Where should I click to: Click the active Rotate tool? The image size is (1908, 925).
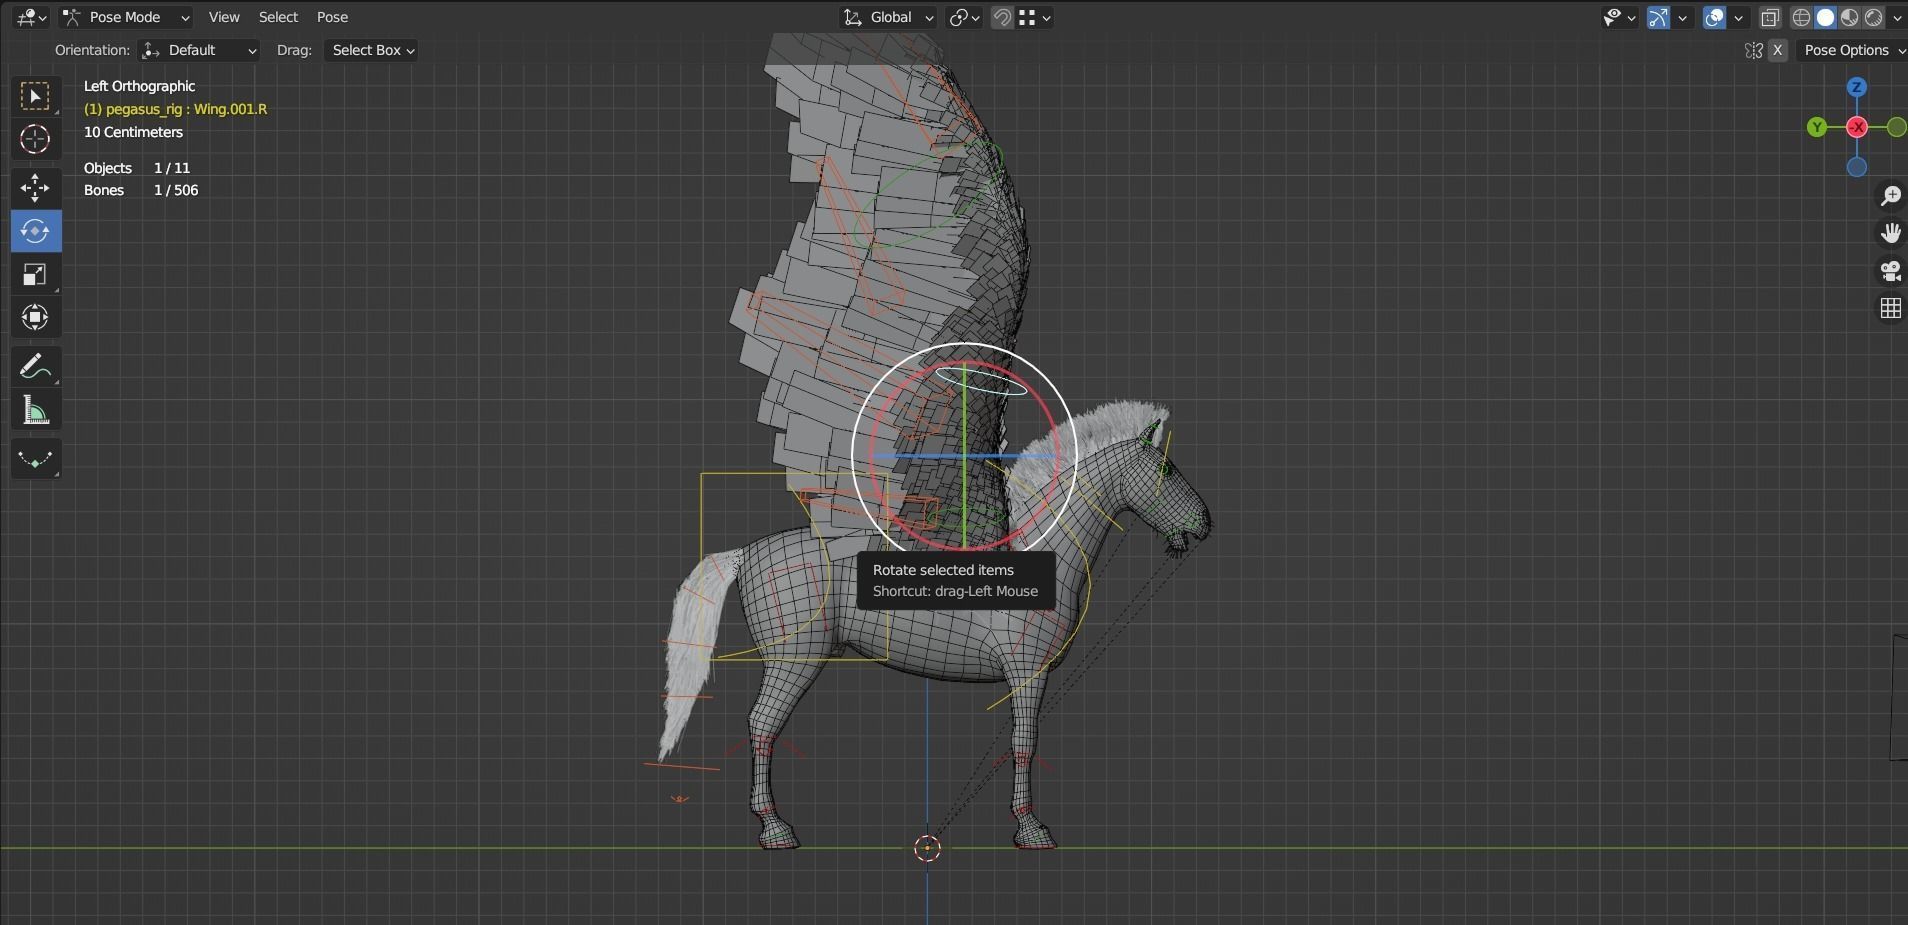[35, 231]
